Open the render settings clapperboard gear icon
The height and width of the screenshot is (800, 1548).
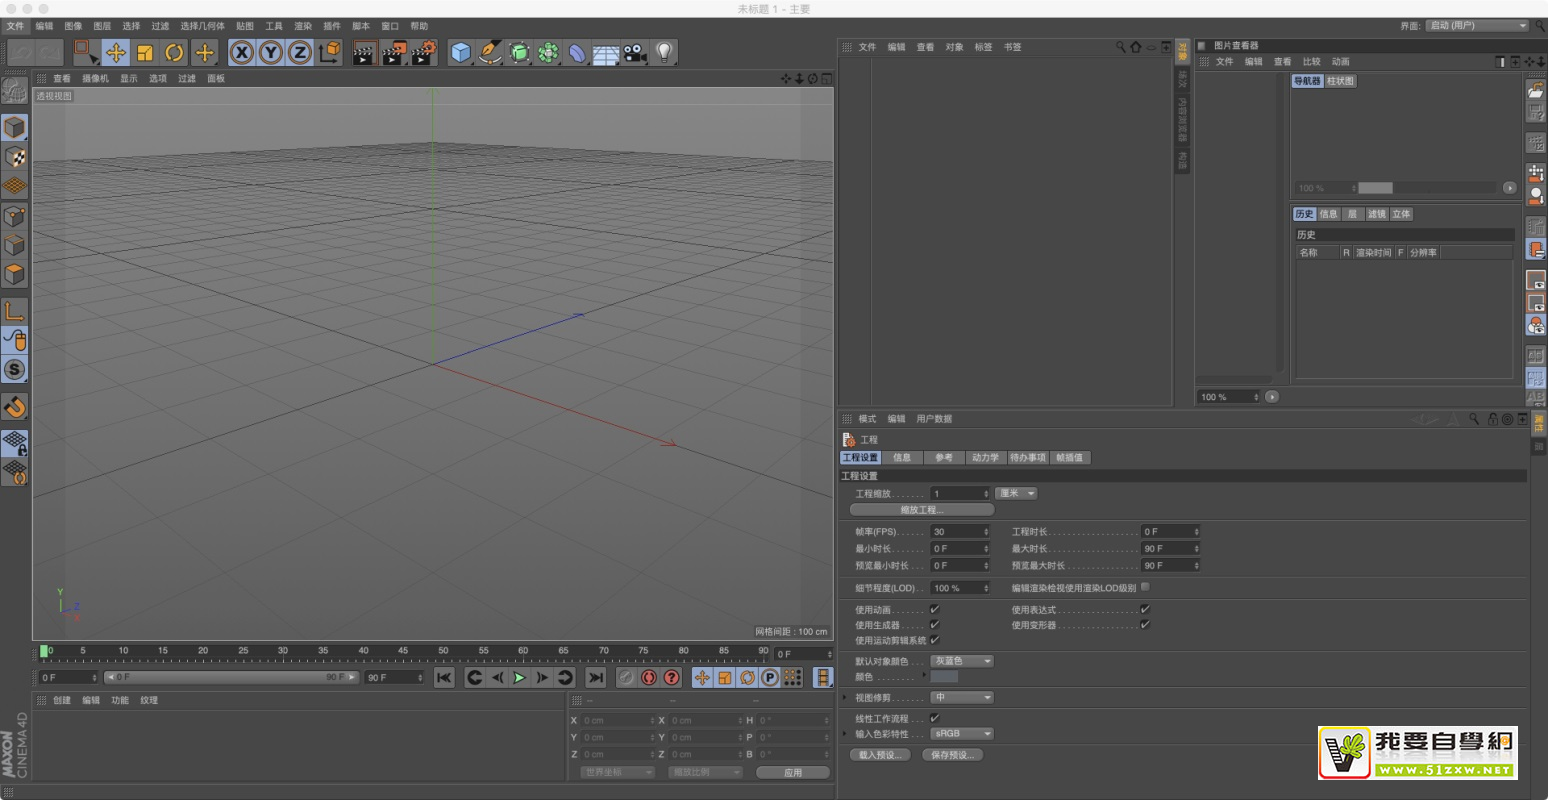click(423, 53)
